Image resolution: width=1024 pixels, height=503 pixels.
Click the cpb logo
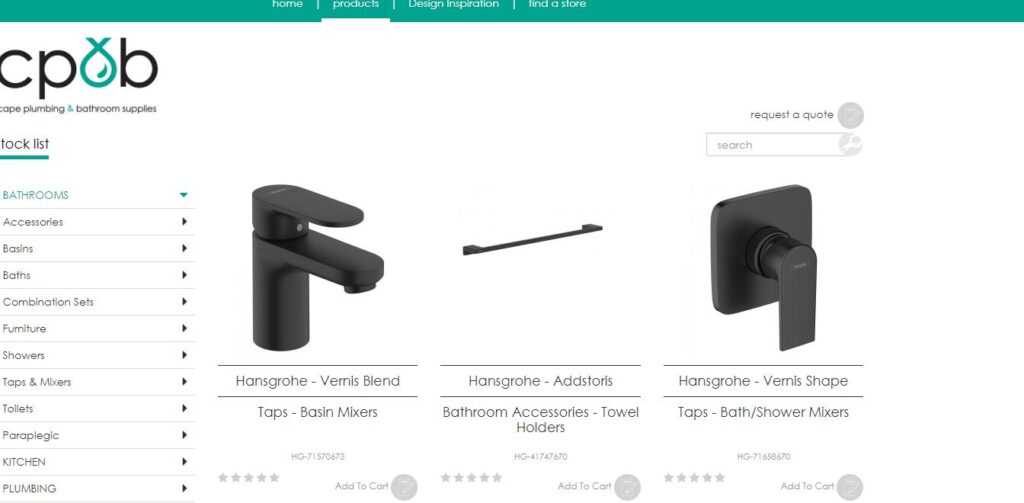point(78,74)
